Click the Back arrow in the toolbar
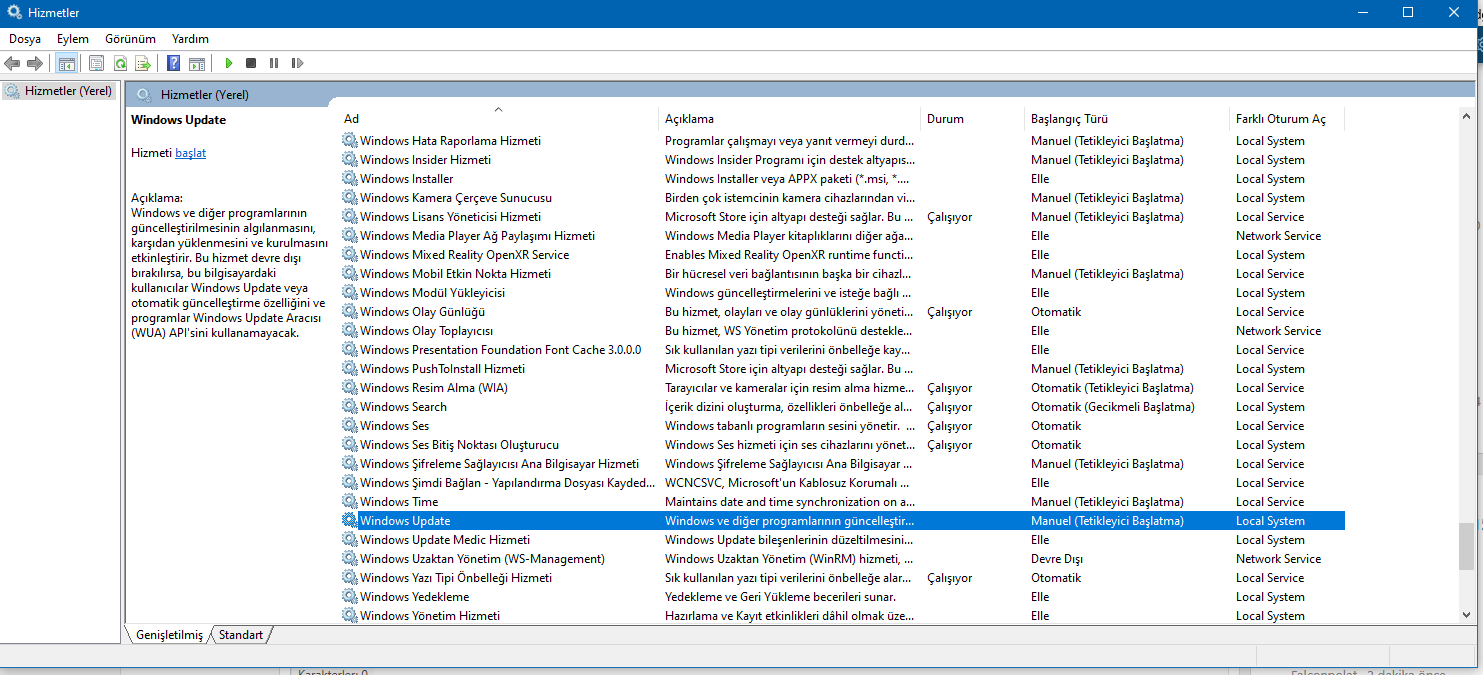1483x675 pixels. (x=12, y=63)
